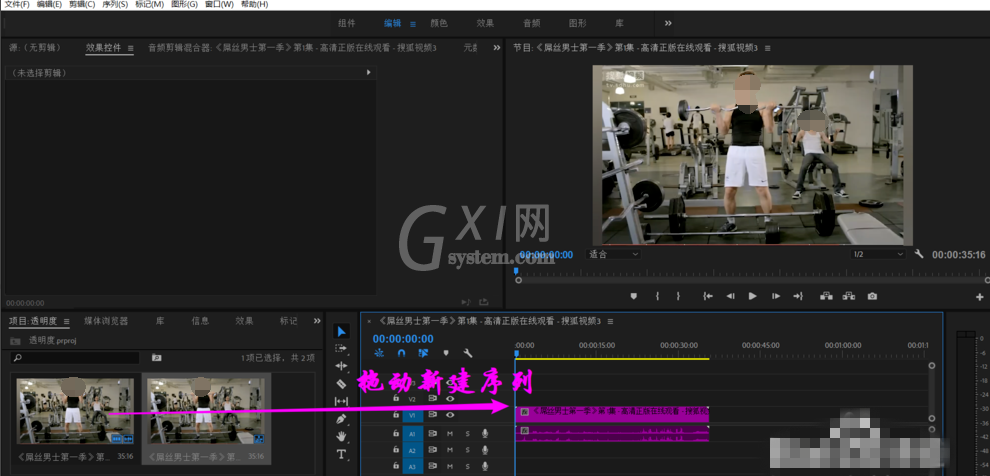
Task: Click the Mark Out button
Action: coord(678,296)
